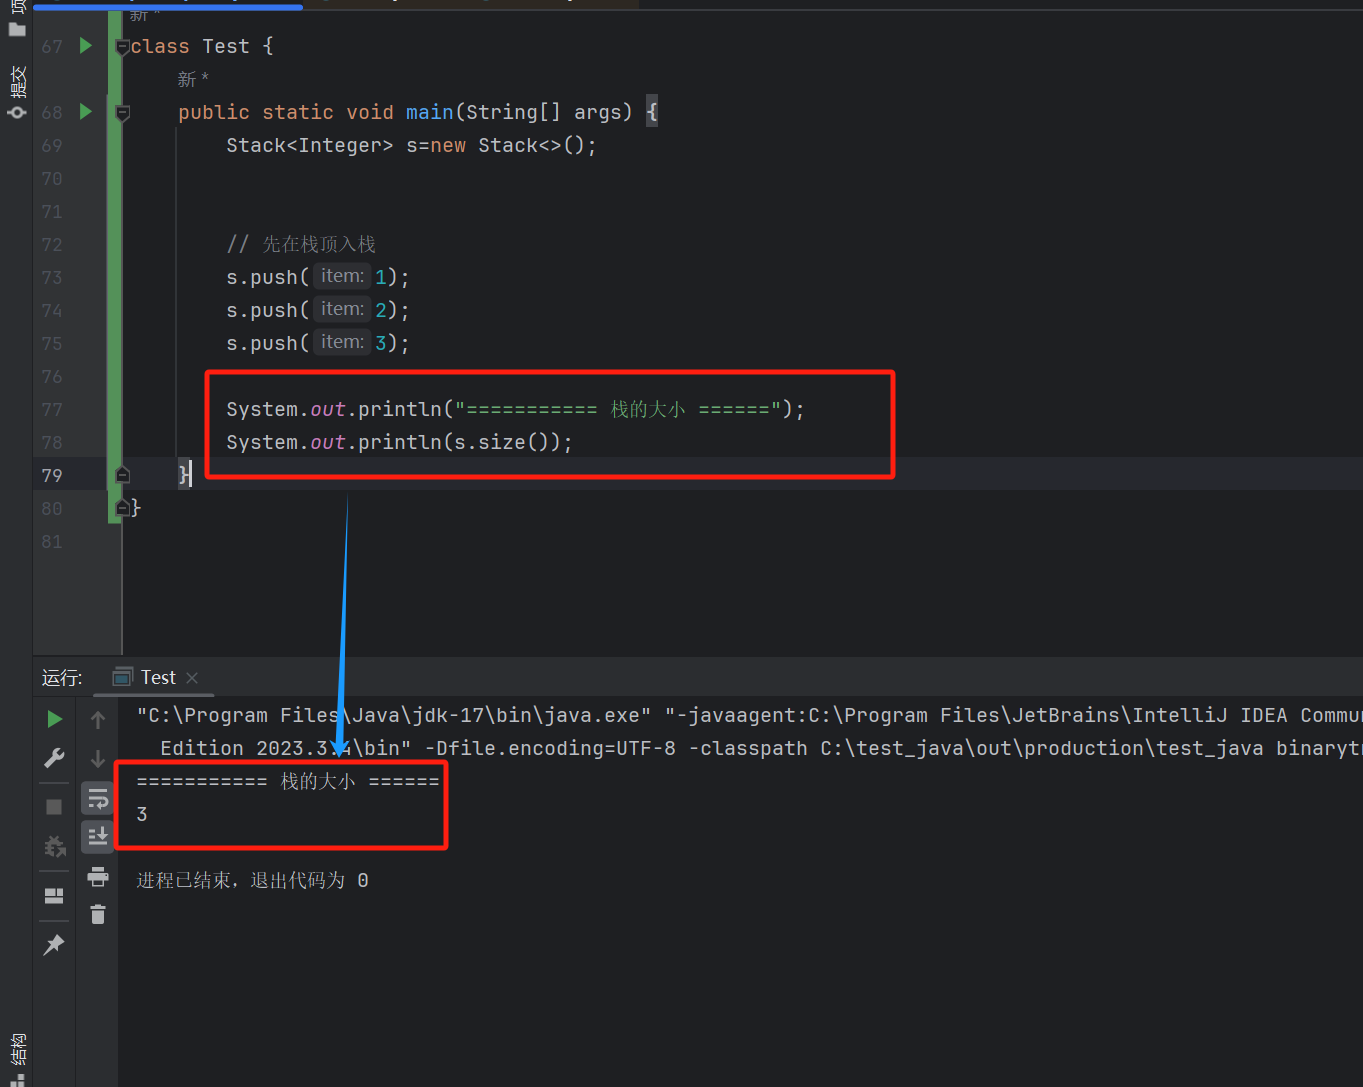
Task: Click the restore layout icon
Action: click(54, 896)
